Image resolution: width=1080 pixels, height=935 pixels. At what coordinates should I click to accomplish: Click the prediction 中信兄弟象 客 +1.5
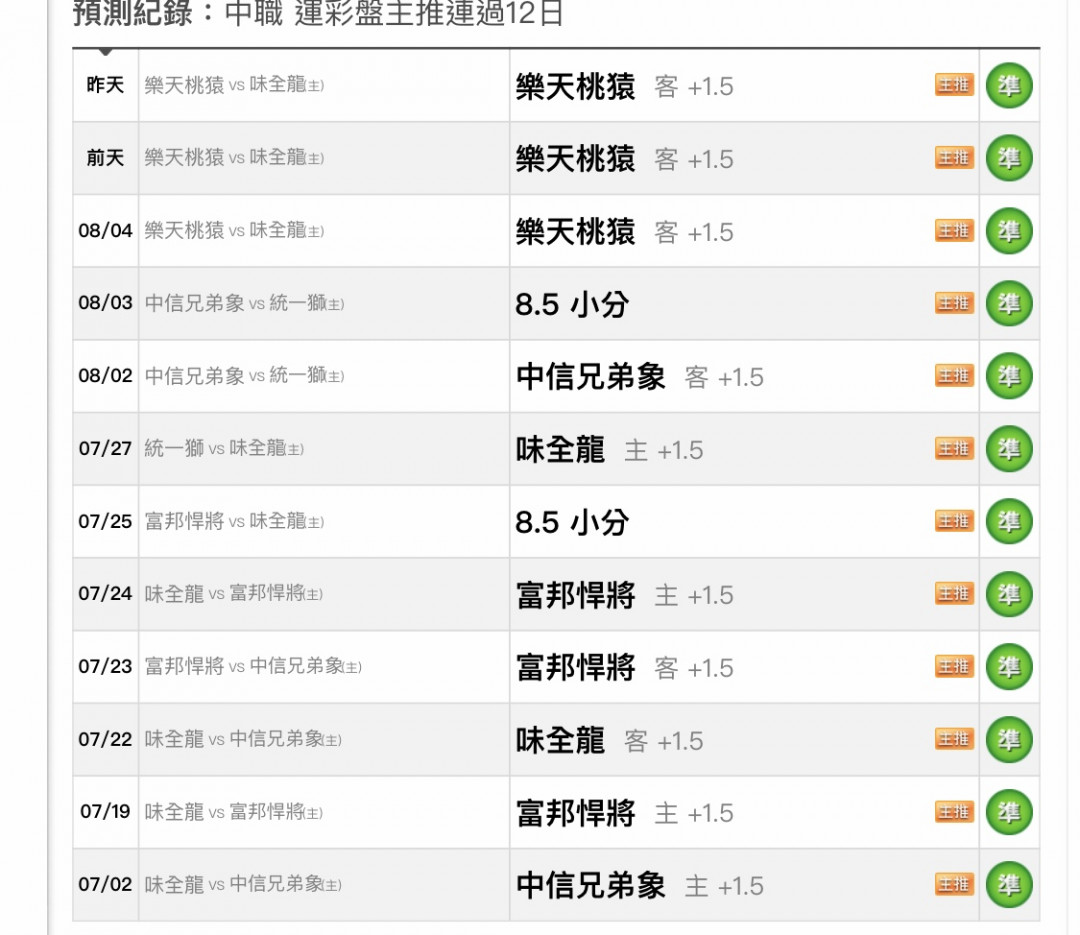[x=640, y=378]
